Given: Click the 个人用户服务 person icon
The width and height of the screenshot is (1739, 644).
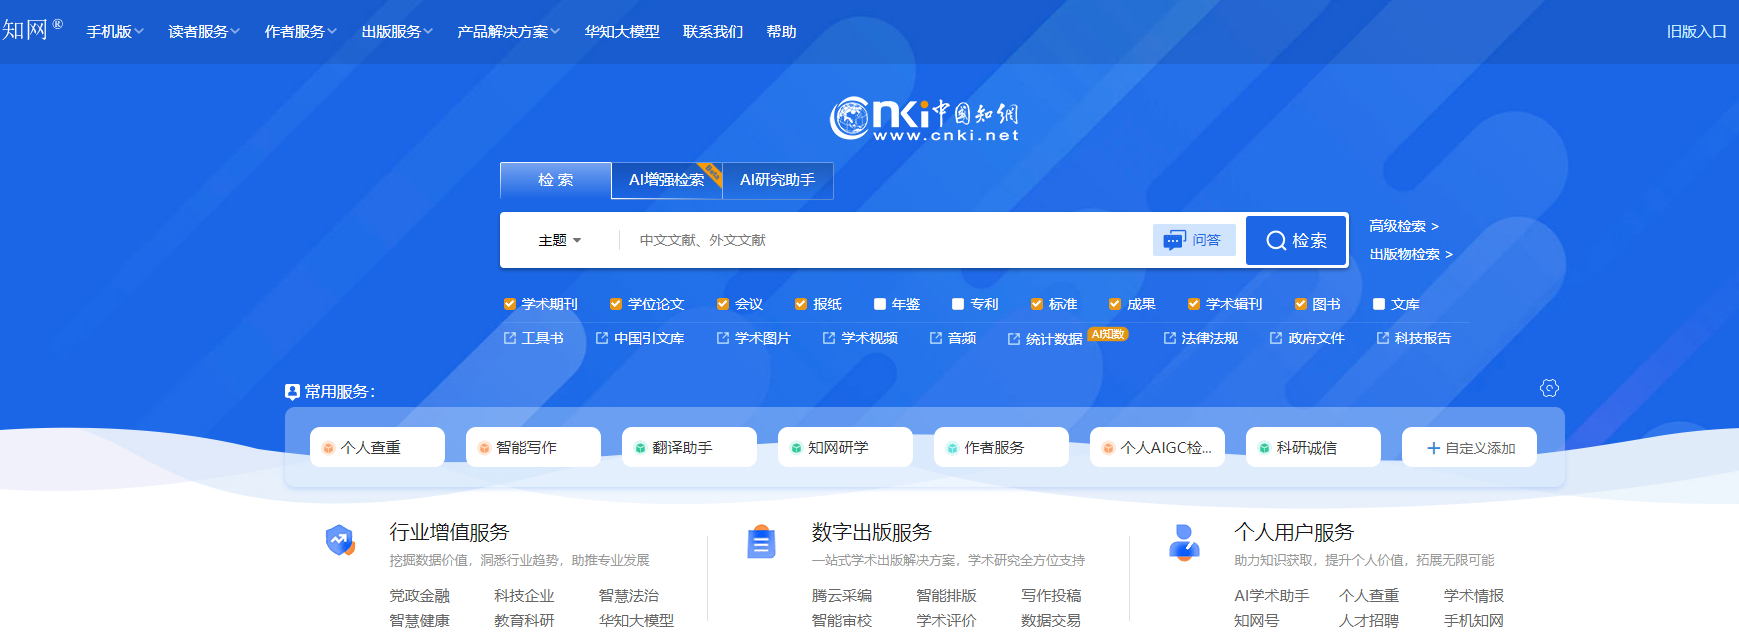Looking at the screenshot, I should pyautogui.click(x=1184, y=542).
